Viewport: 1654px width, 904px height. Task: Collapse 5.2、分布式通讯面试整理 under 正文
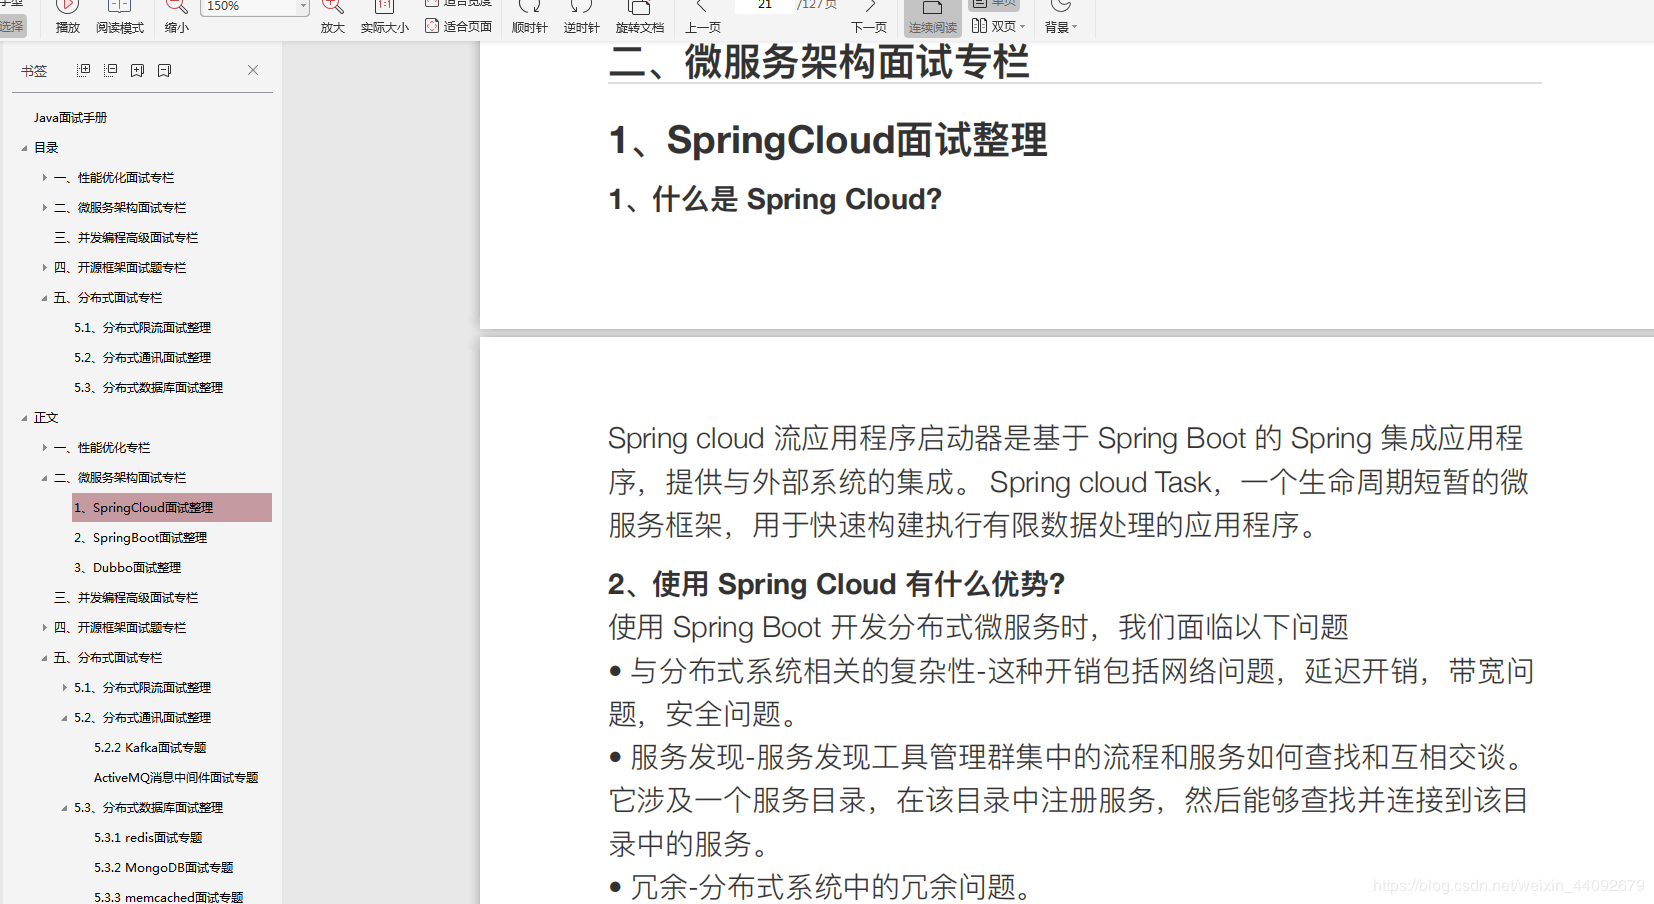click(x=64, y=718)
